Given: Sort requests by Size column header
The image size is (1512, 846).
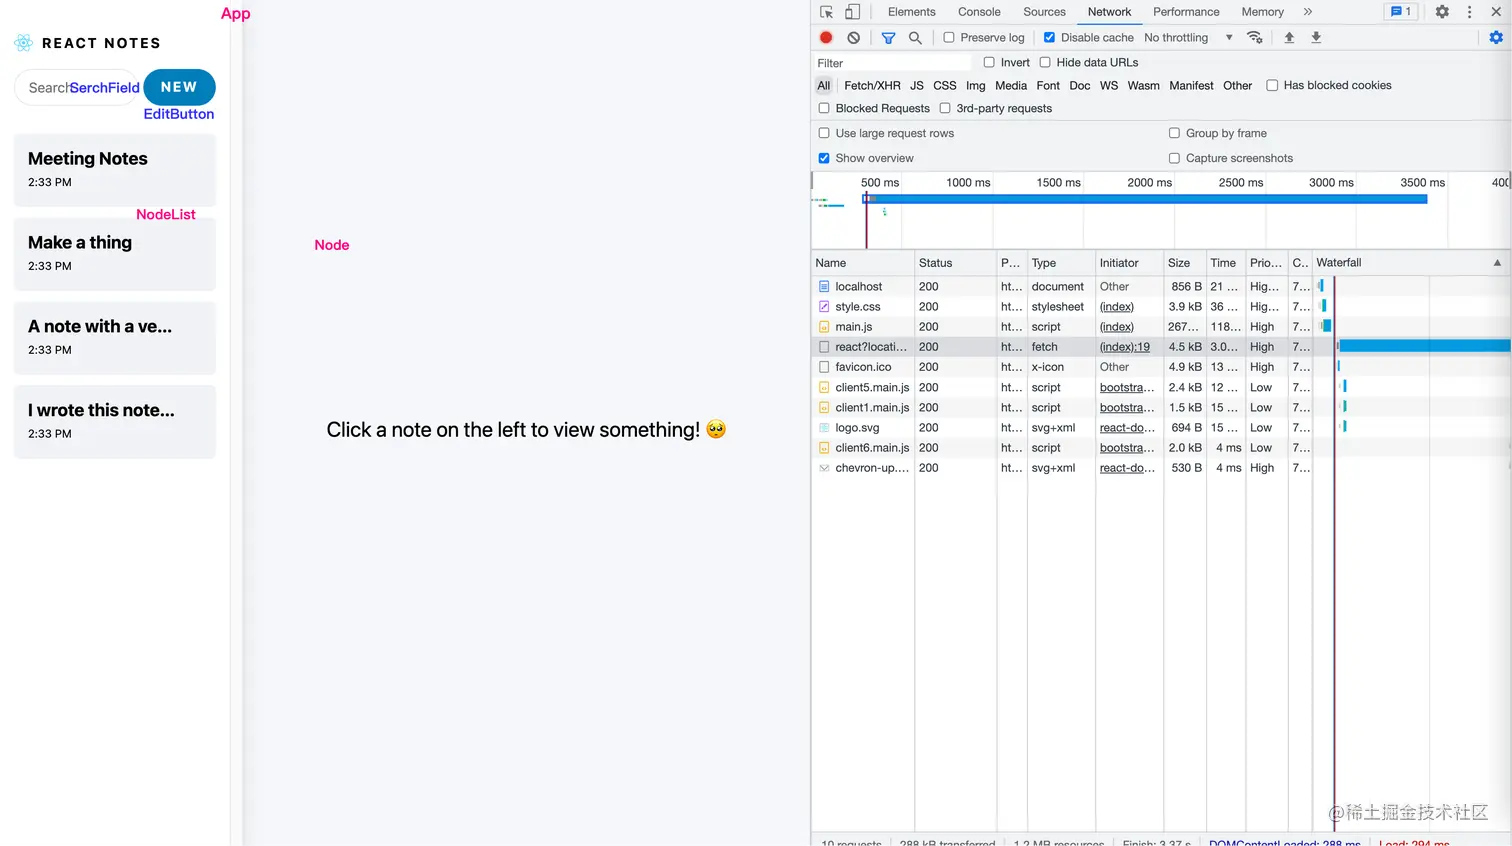Looking at the screenshot, I should pyautogui.click(x=1184, y=263).
